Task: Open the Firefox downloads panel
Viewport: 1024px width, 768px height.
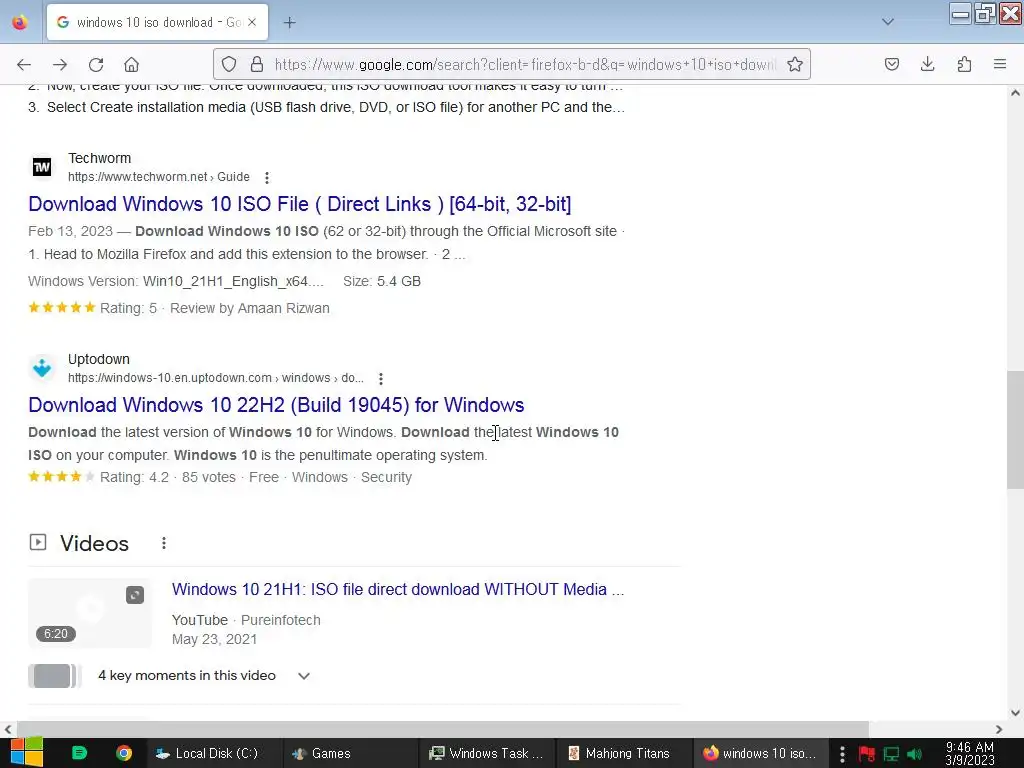Action: (x=927, y=64)
